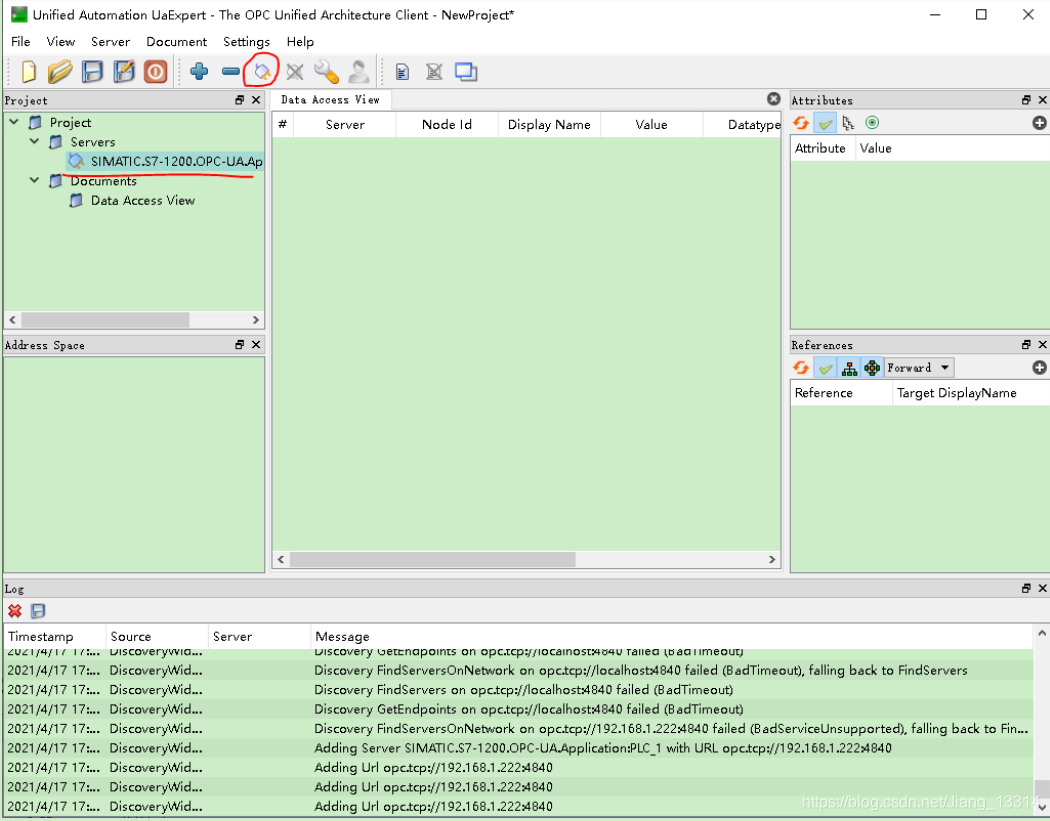Click the disconnect server toolbar icon
The width and height of the screenshot is (1050, 821).
click(295, 72)
